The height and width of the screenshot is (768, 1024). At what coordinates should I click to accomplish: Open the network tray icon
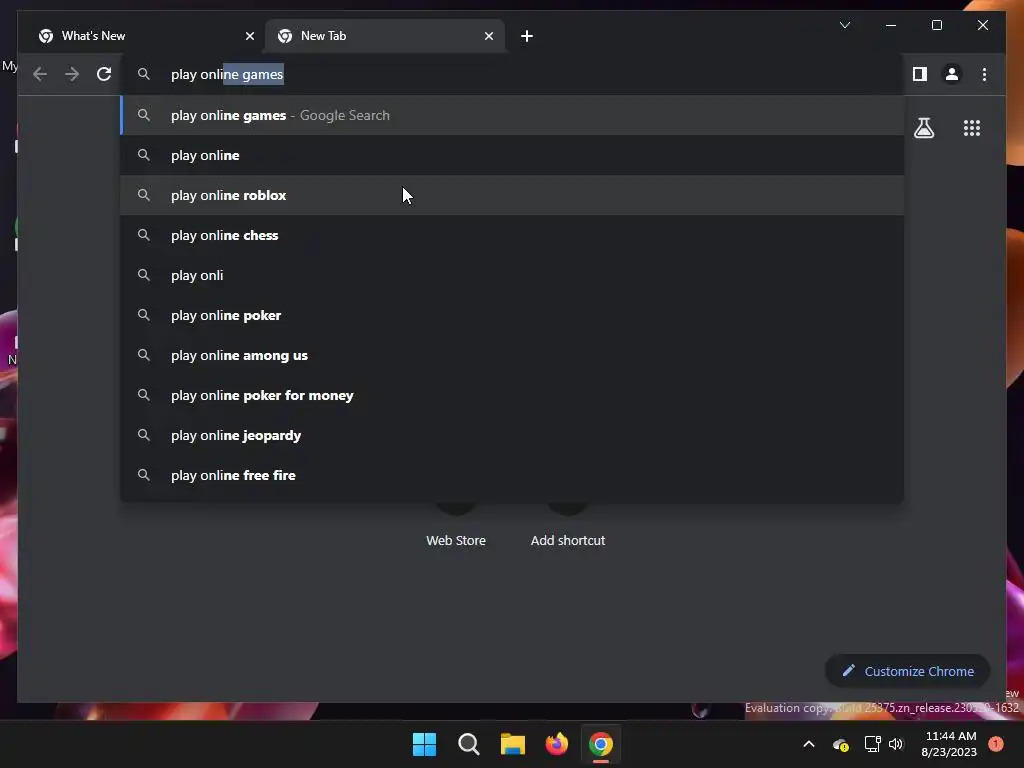(872, 744)
